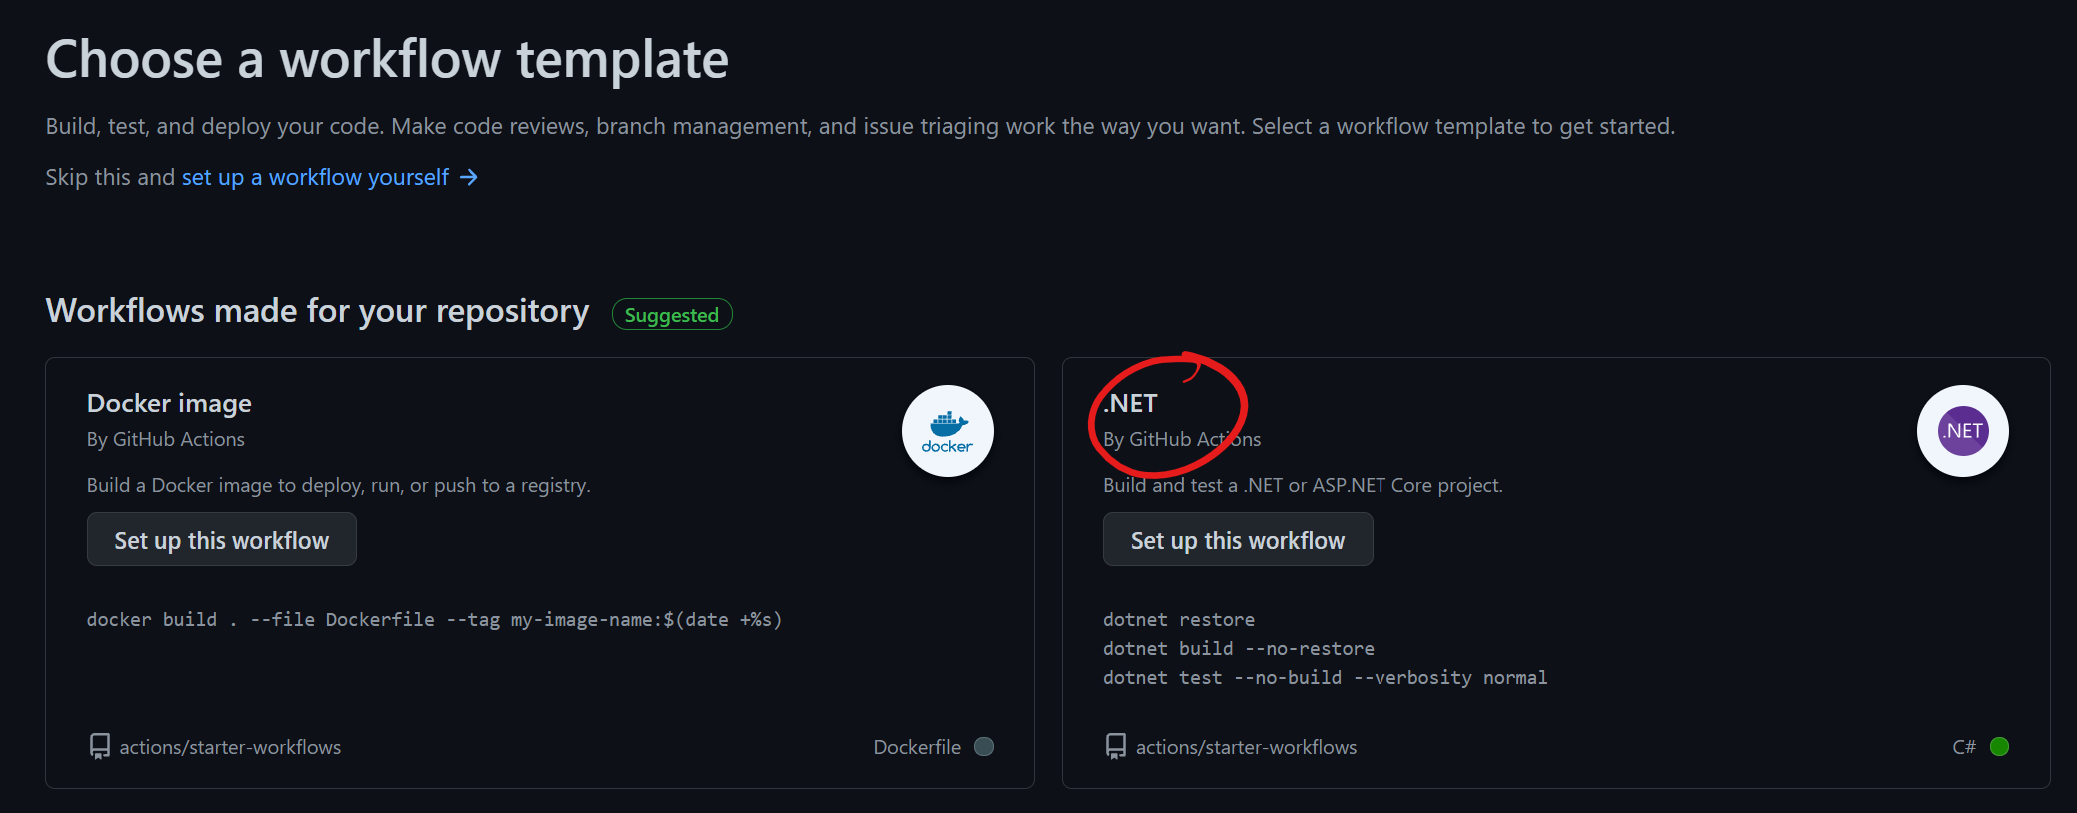Open actions/starter-workflows link in .NET card
This screenshot has height=813, width=2077.
click(1246, 747)
